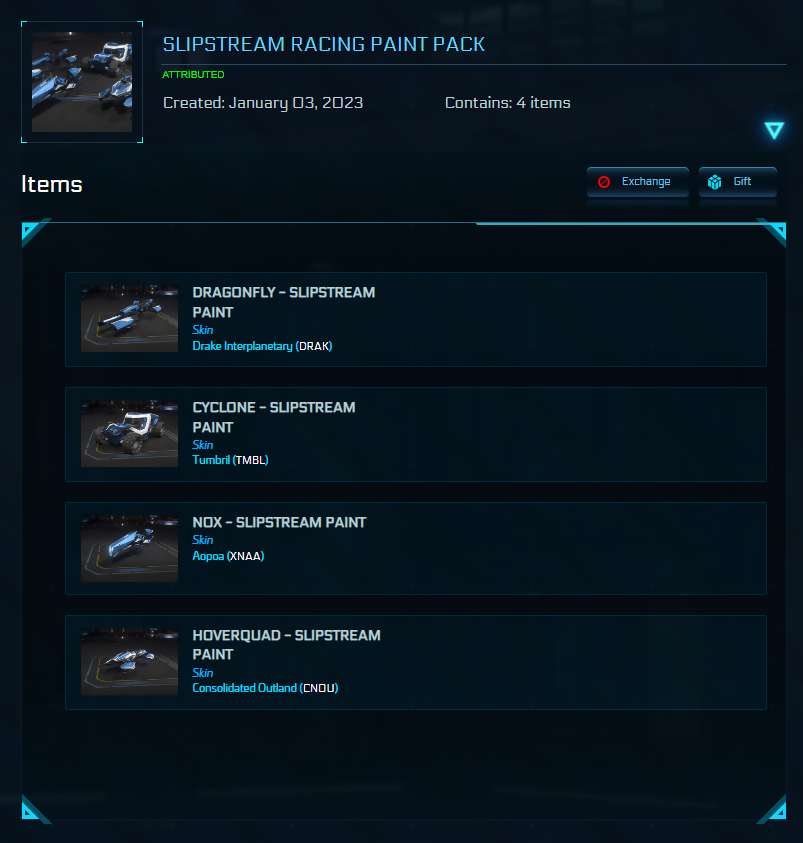Open the Tumbril (TMBL) manufacturer link
Image resolution: width=803 pixels, height=843 pixels.
(x=230, y=460)
